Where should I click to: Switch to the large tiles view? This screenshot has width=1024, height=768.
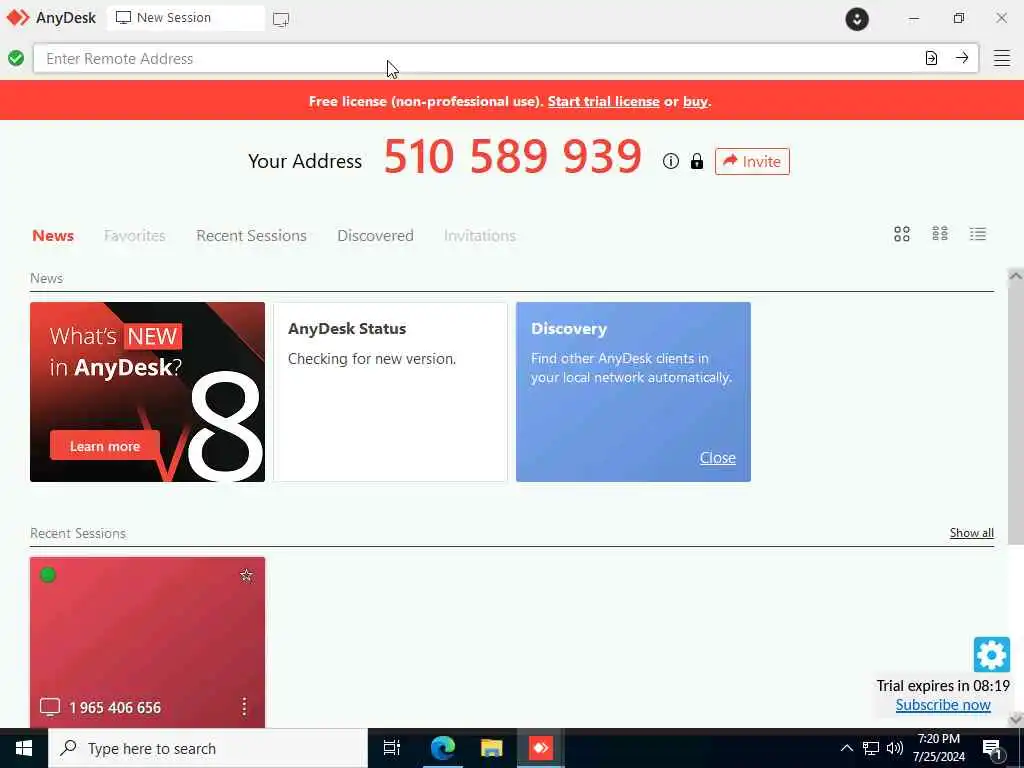coord(902,234)
